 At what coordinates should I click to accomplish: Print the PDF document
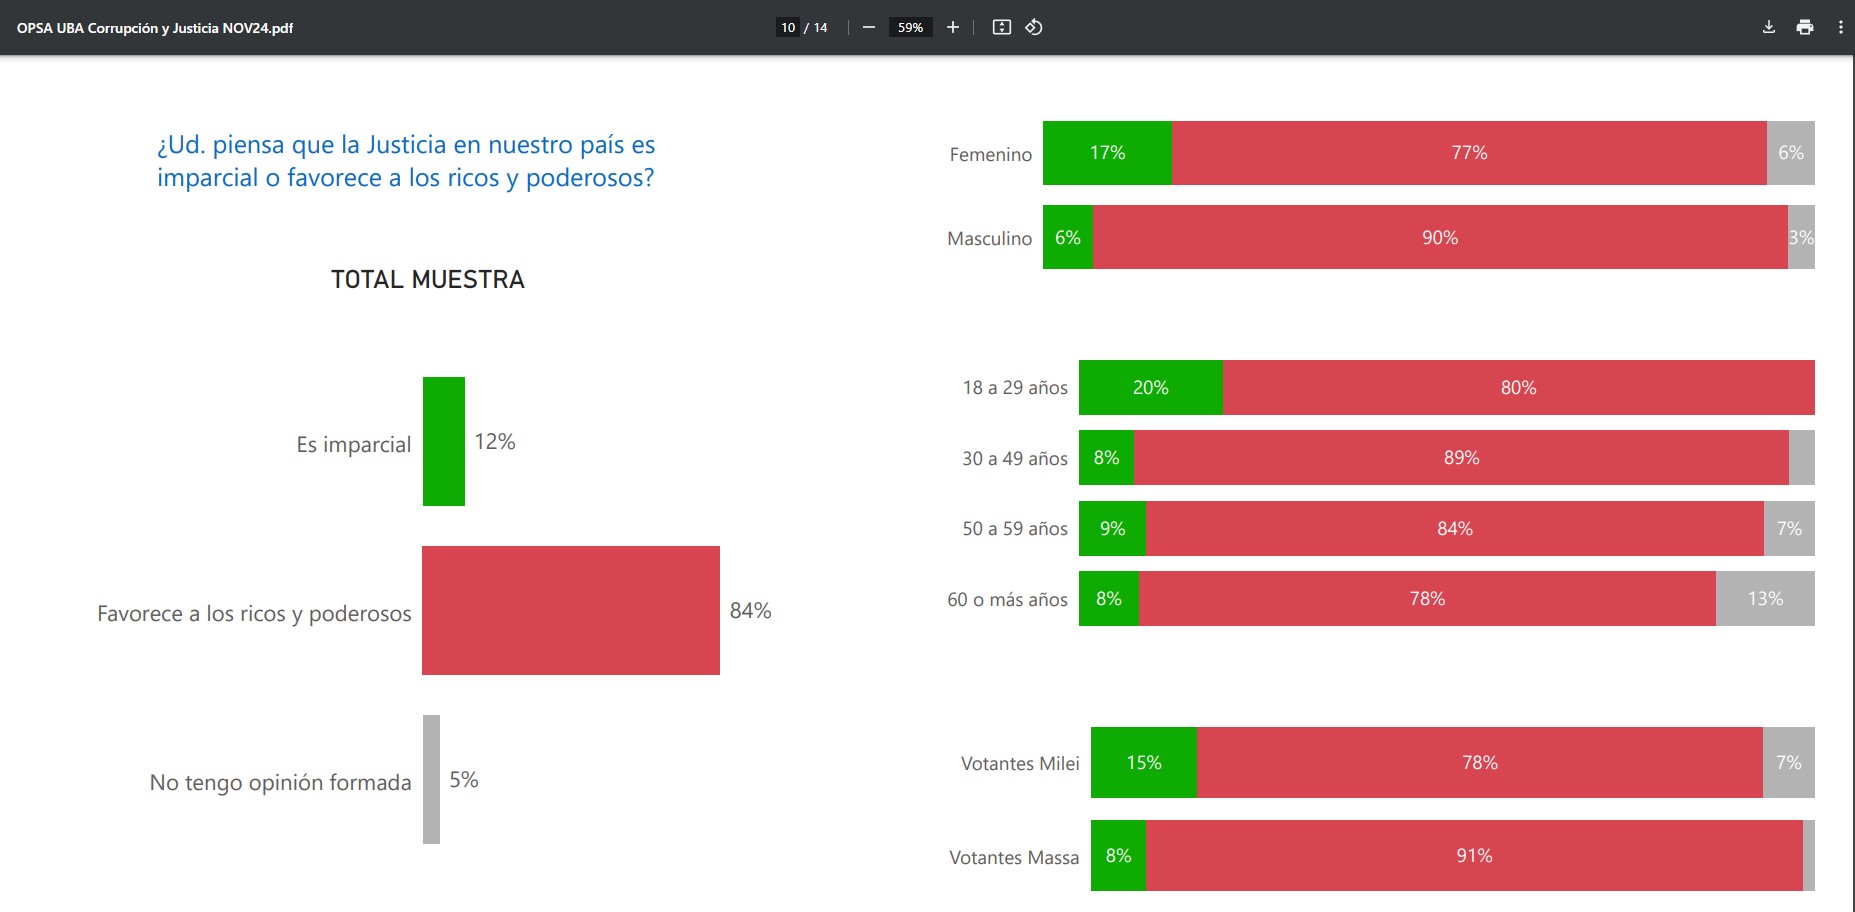(1804, 27)
